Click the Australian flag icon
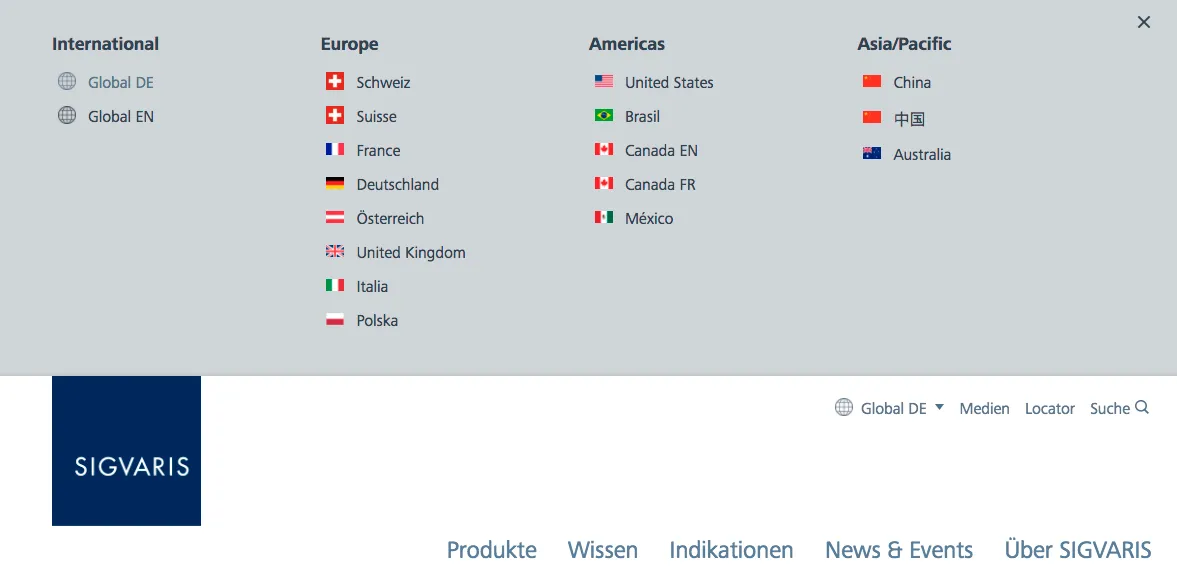Screen dimensions: 1177x570 click(871, 153)
